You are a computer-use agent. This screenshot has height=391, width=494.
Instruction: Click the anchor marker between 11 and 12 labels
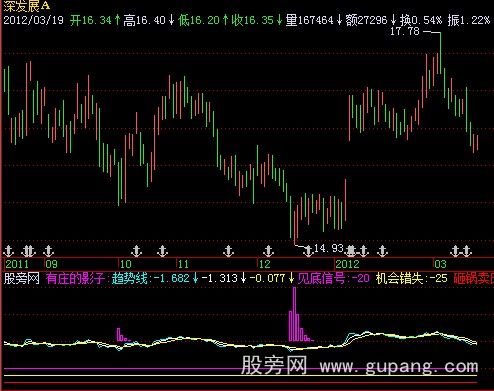pyautogui.click(x=228, y=250)
